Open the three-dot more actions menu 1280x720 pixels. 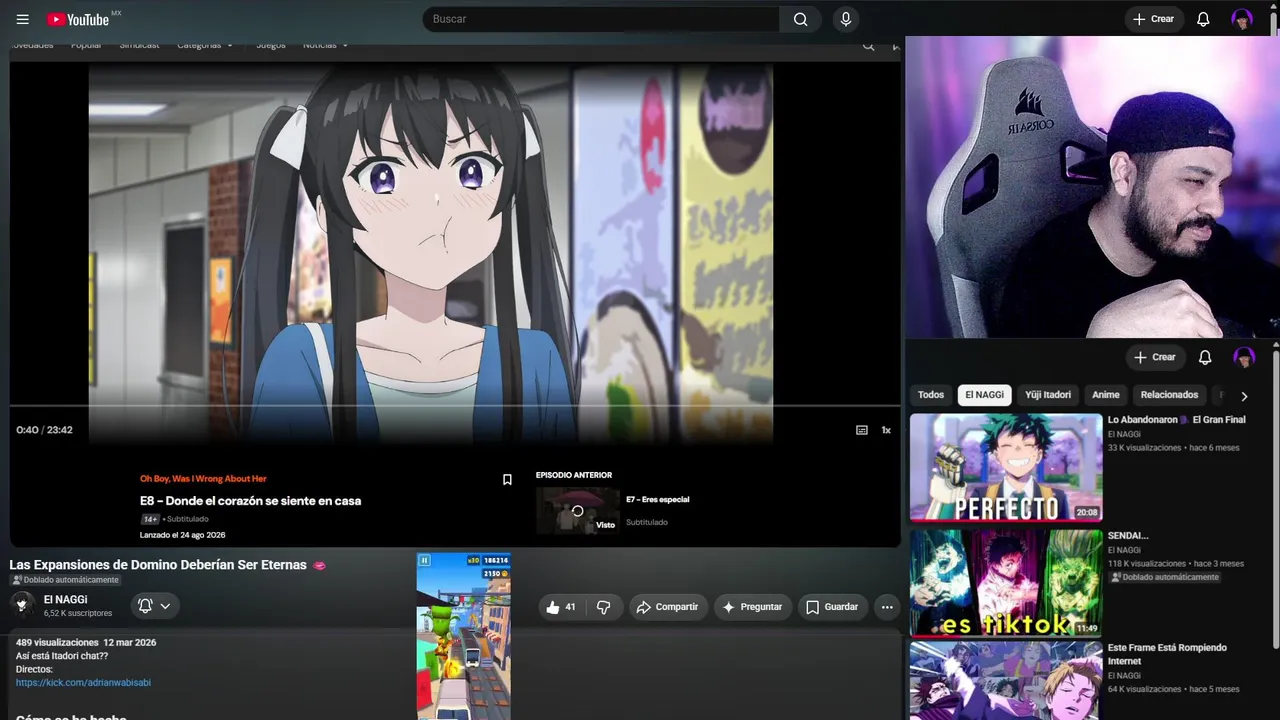point(887,607)
